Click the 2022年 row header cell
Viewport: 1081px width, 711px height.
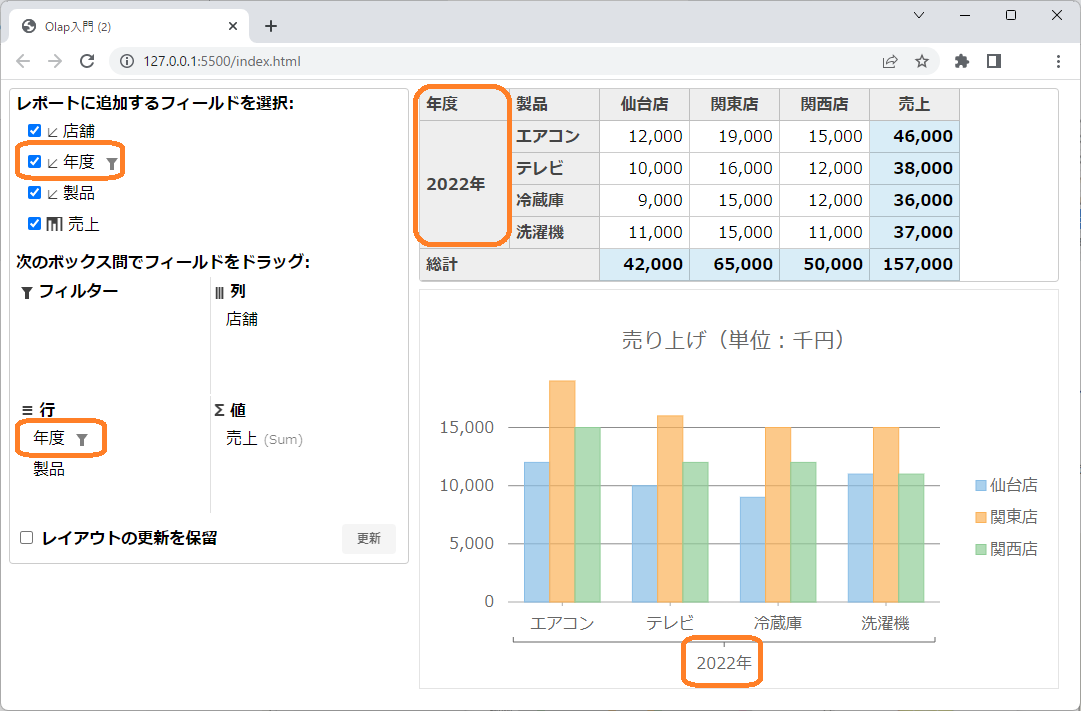[465, 185]
